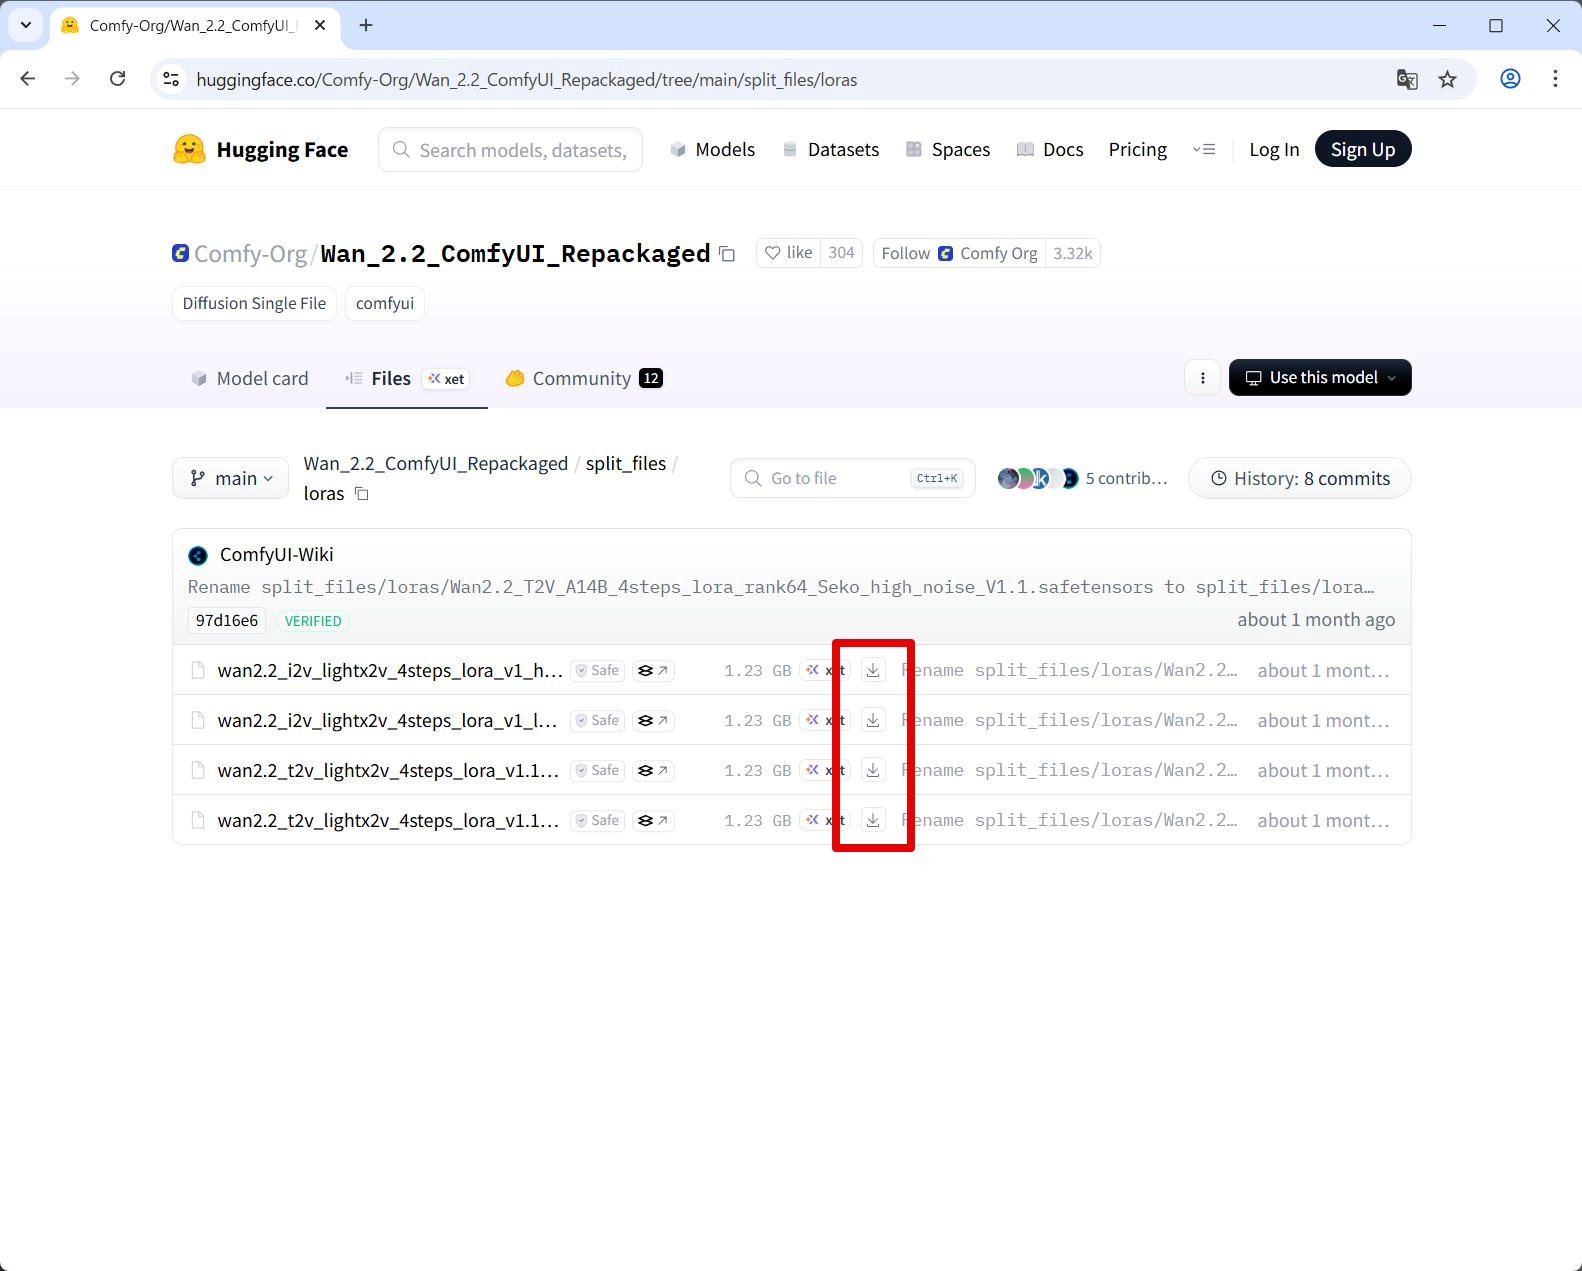Open the tab search chevron in Chrome
Image resolution: width=1582 pixels, height=1271 pixels.
(x=26, y=25)
